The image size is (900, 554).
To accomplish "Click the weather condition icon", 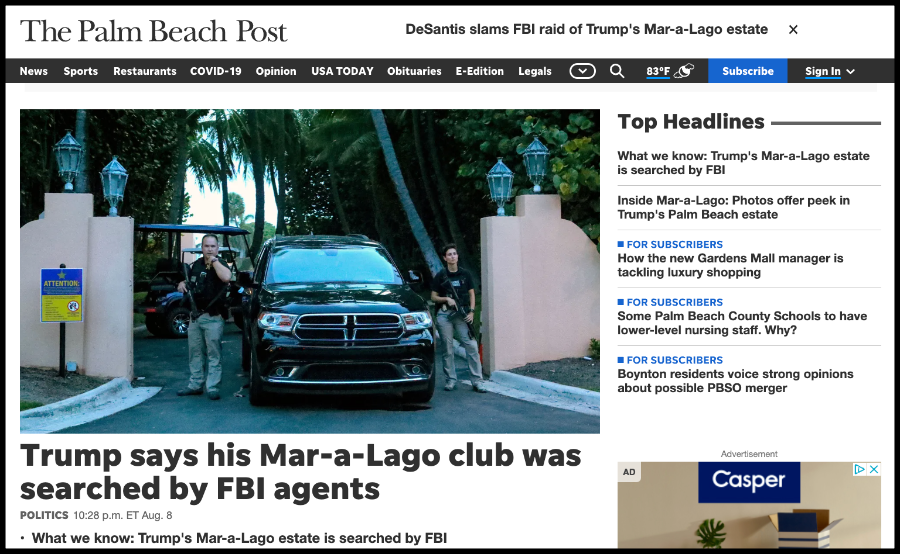I will 684,71.
